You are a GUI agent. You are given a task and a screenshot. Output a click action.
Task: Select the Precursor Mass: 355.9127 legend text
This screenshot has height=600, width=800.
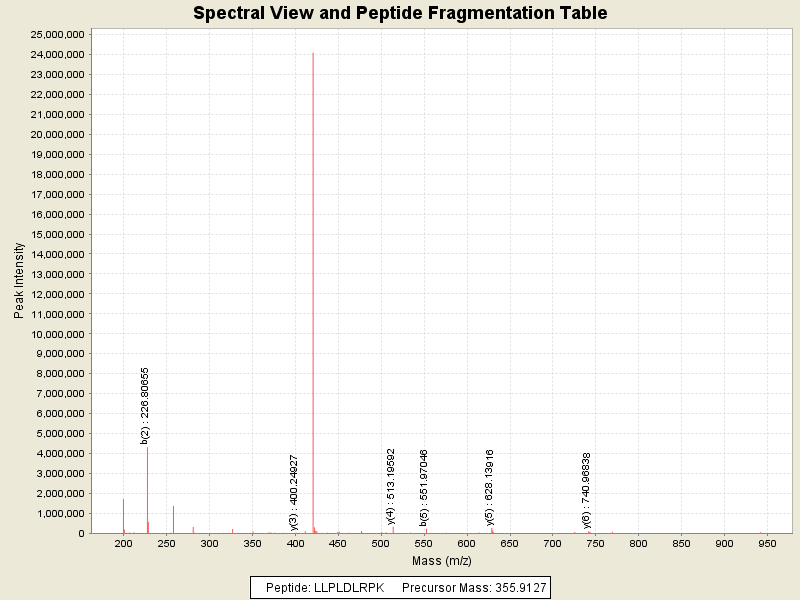(x=472, y=587)
